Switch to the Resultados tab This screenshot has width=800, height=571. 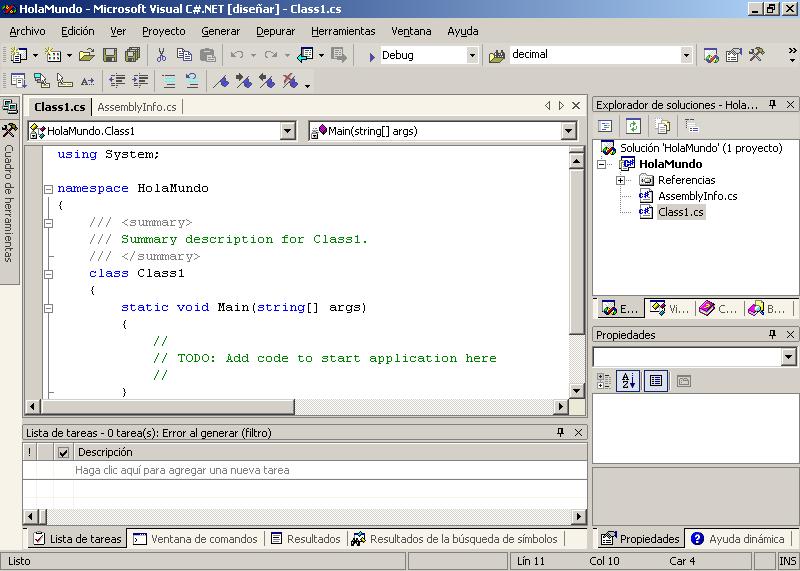(x=306, y=539)
